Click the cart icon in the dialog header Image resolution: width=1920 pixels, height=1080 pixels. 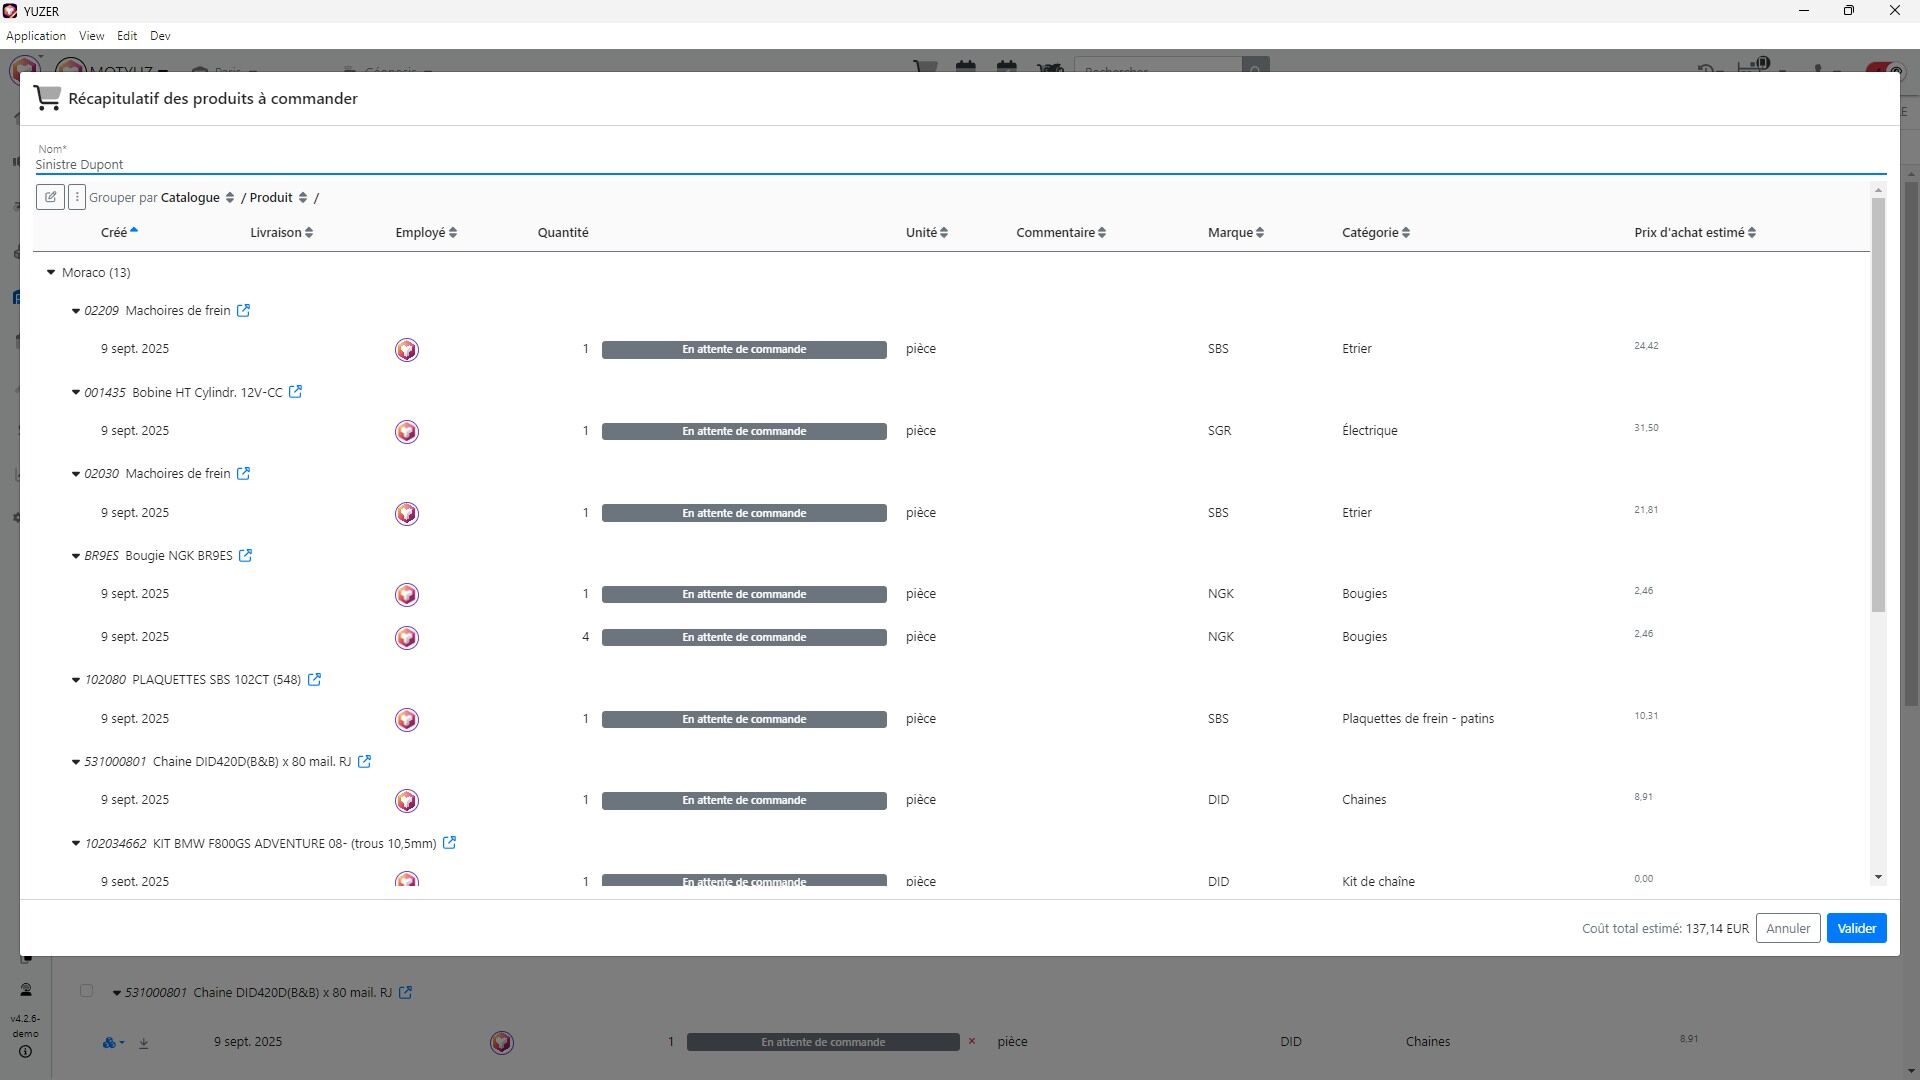[47, 98]
